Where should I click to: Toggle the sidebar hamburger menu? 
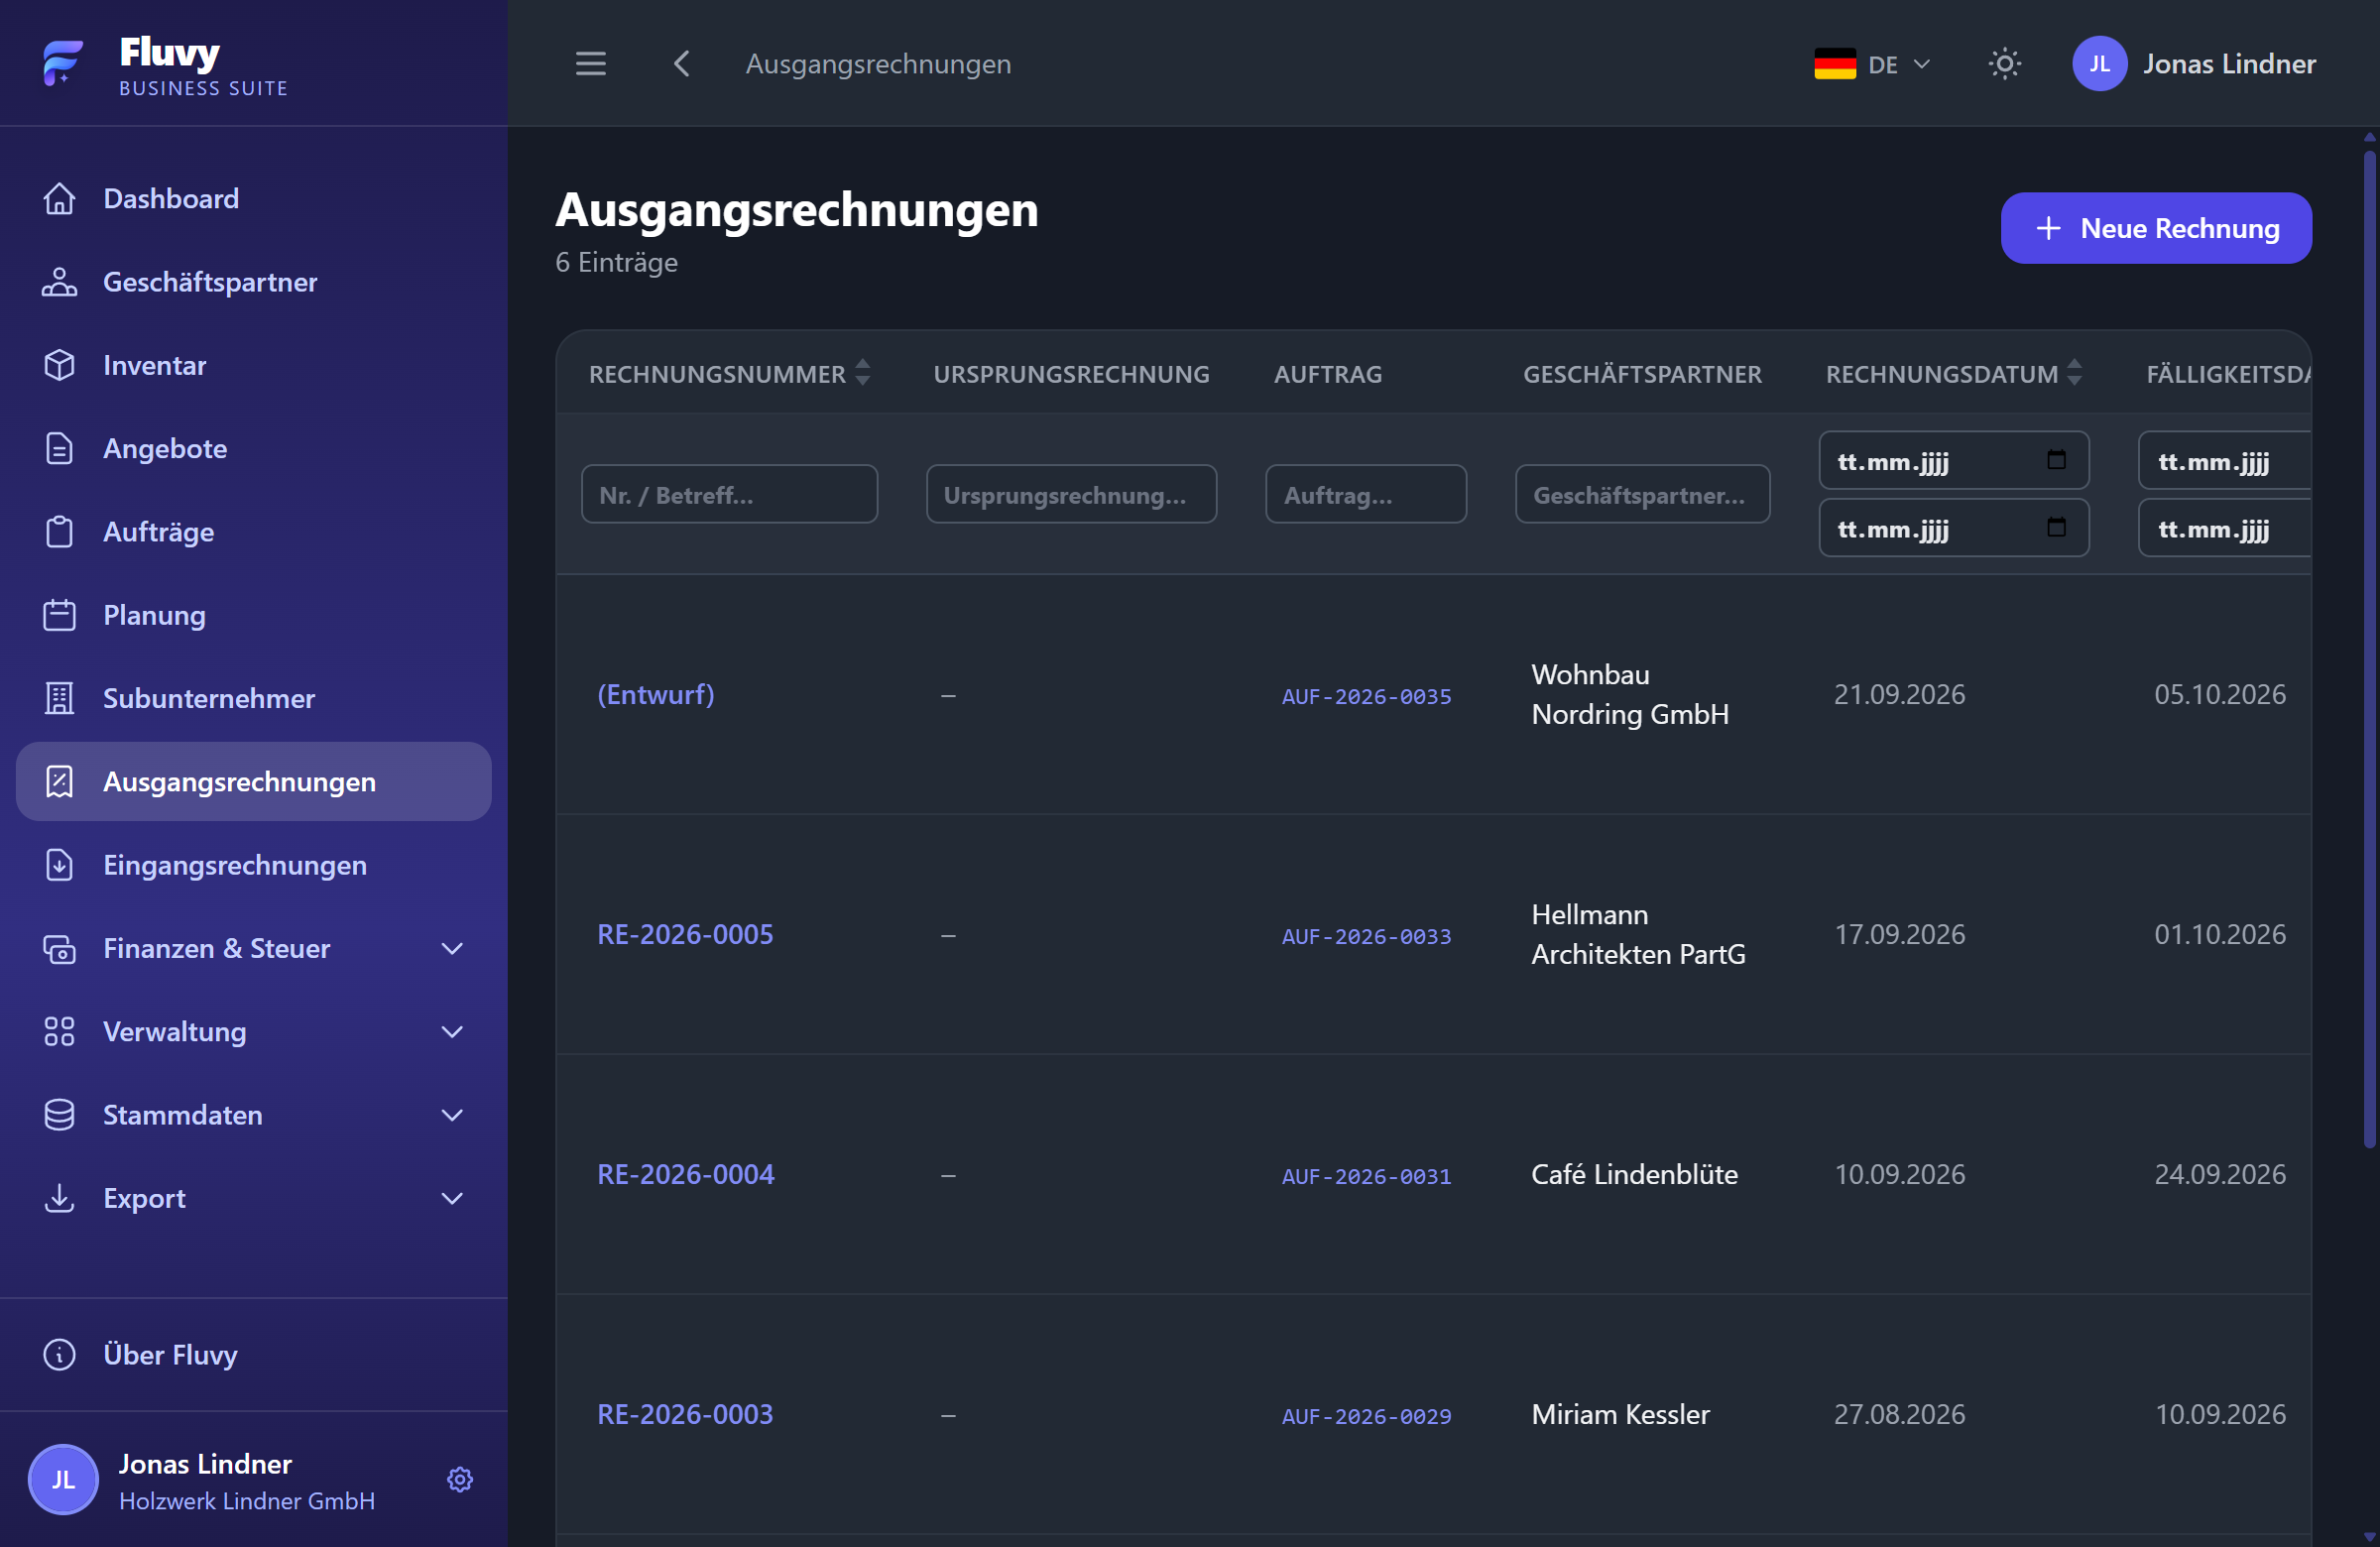(591, 64)
